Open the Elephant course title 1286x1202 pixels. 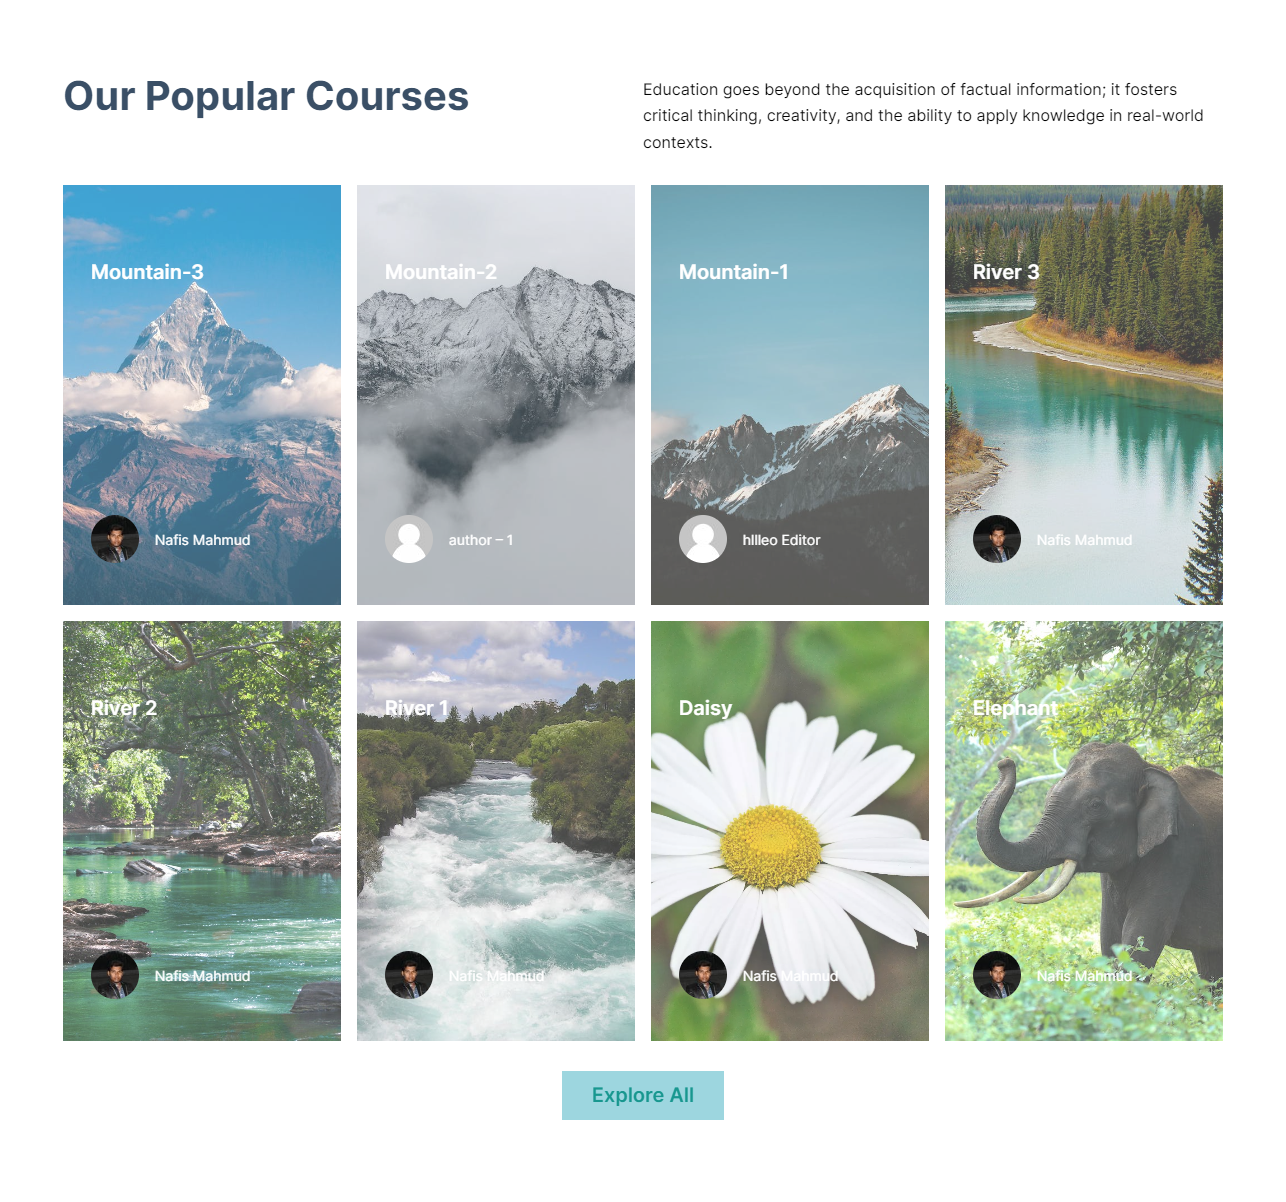pyautogui.click(x=1015, y=708)
